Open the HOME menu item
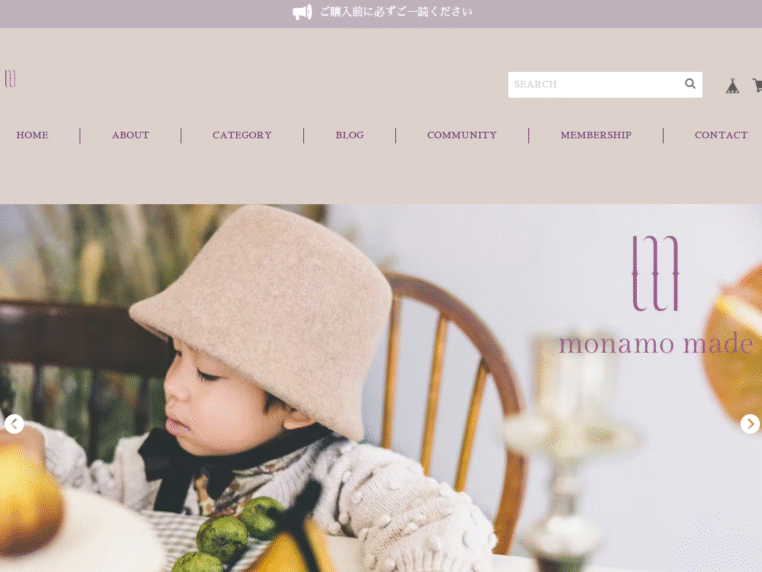 [32, 135]
